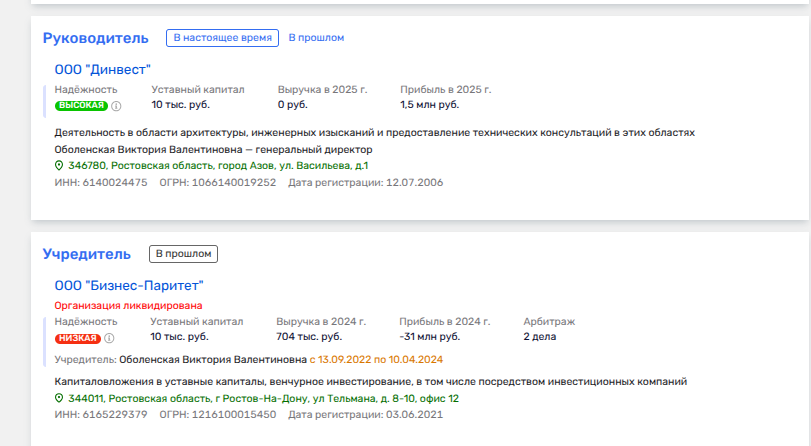Switch to the 'В настоящее время' tab under Руководитель
The height and width of the screenshot is (446, 811).
(222, 38)
